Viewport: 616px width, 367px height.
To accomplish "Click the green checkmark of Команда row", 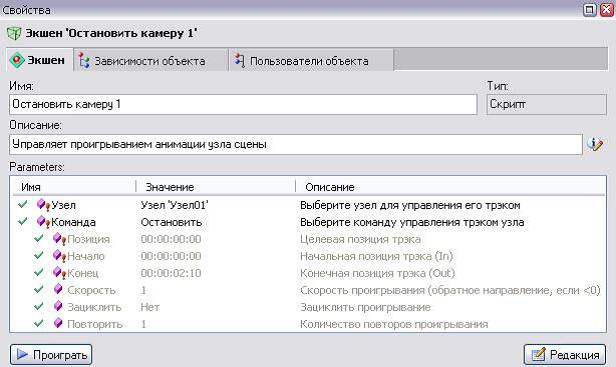I will point(23,221).
